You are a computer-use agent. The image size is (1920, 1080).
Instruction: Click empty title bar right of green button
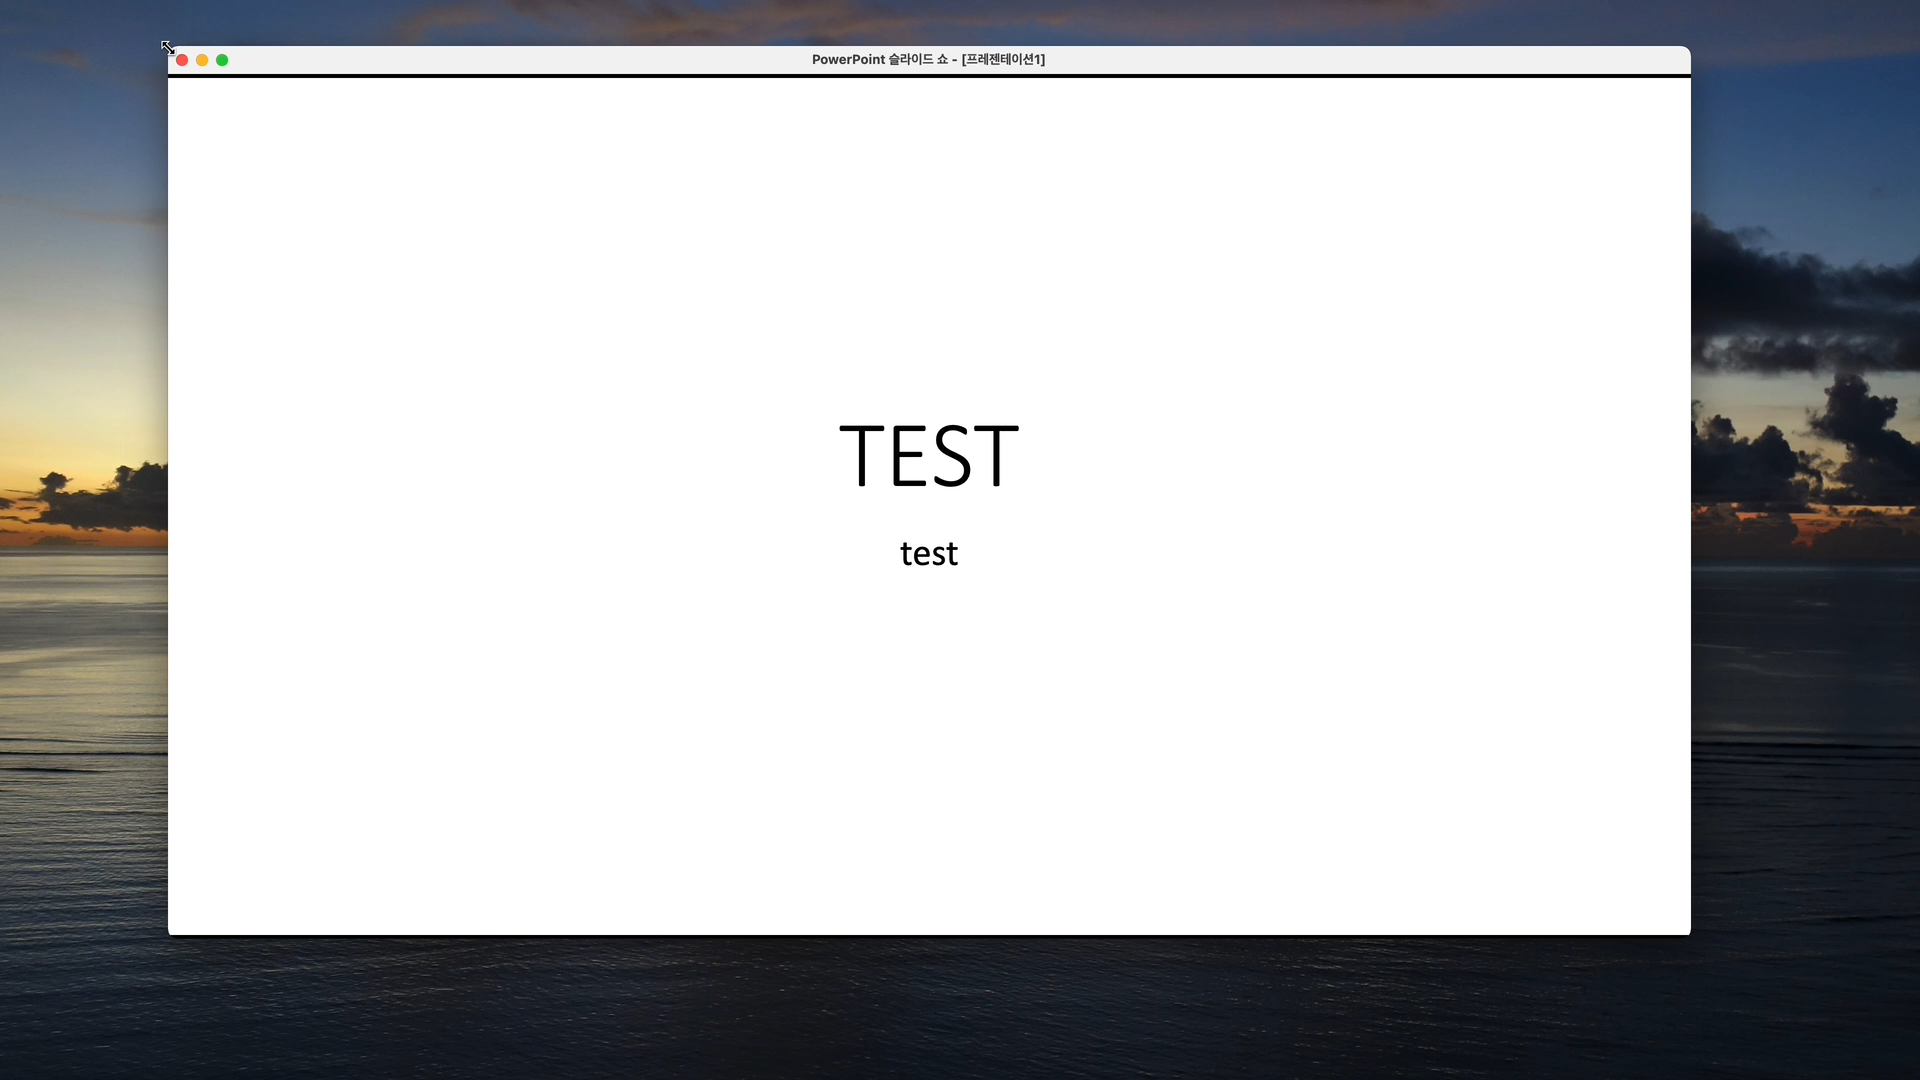point(450,60)
